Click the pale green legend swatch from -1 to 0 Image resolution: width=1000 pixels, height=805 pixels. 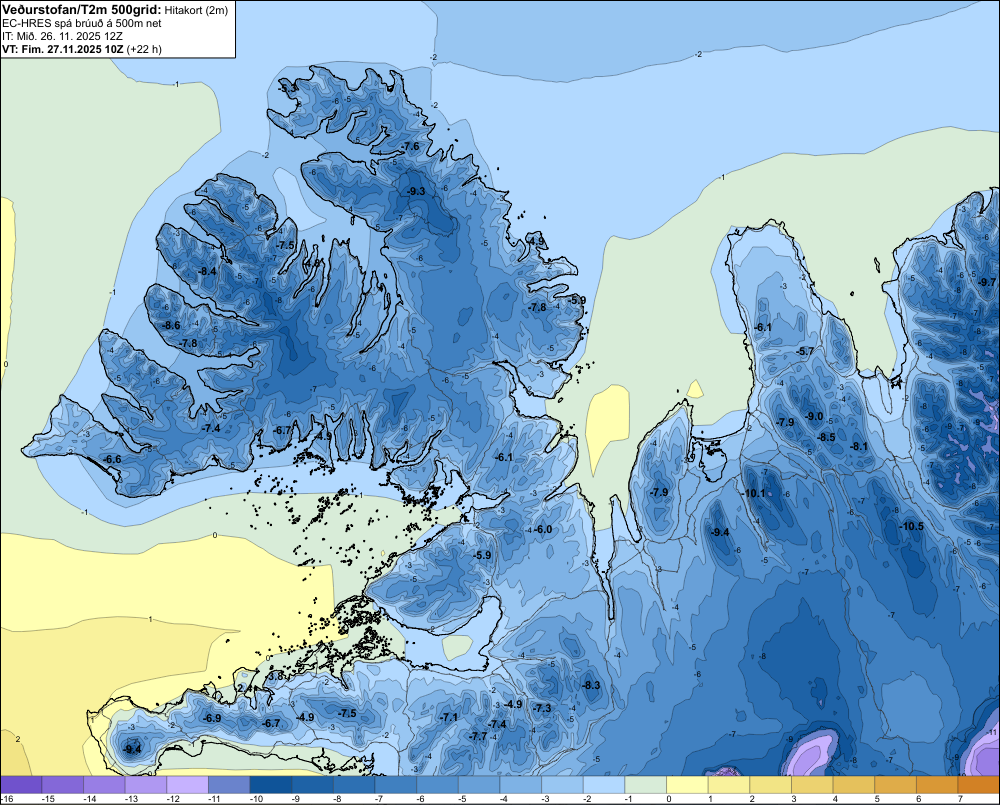click(x=645, y=785)
